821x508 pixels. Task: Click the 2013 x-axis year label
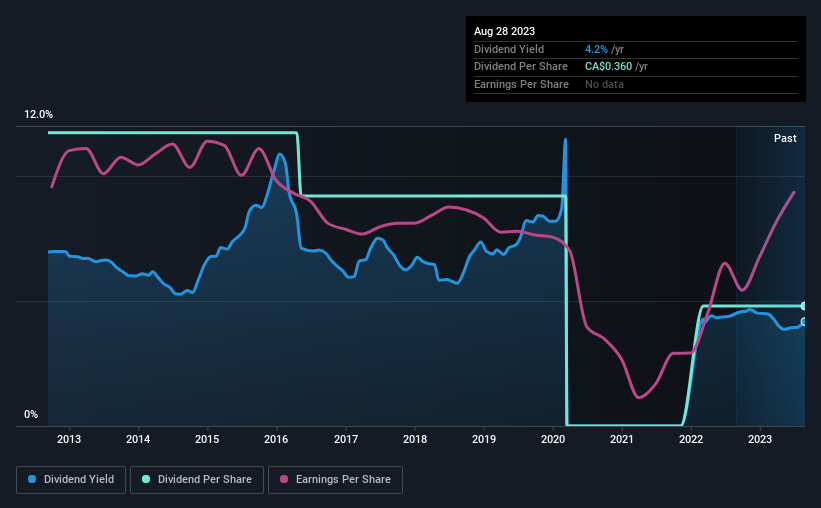tap(69, 439)
